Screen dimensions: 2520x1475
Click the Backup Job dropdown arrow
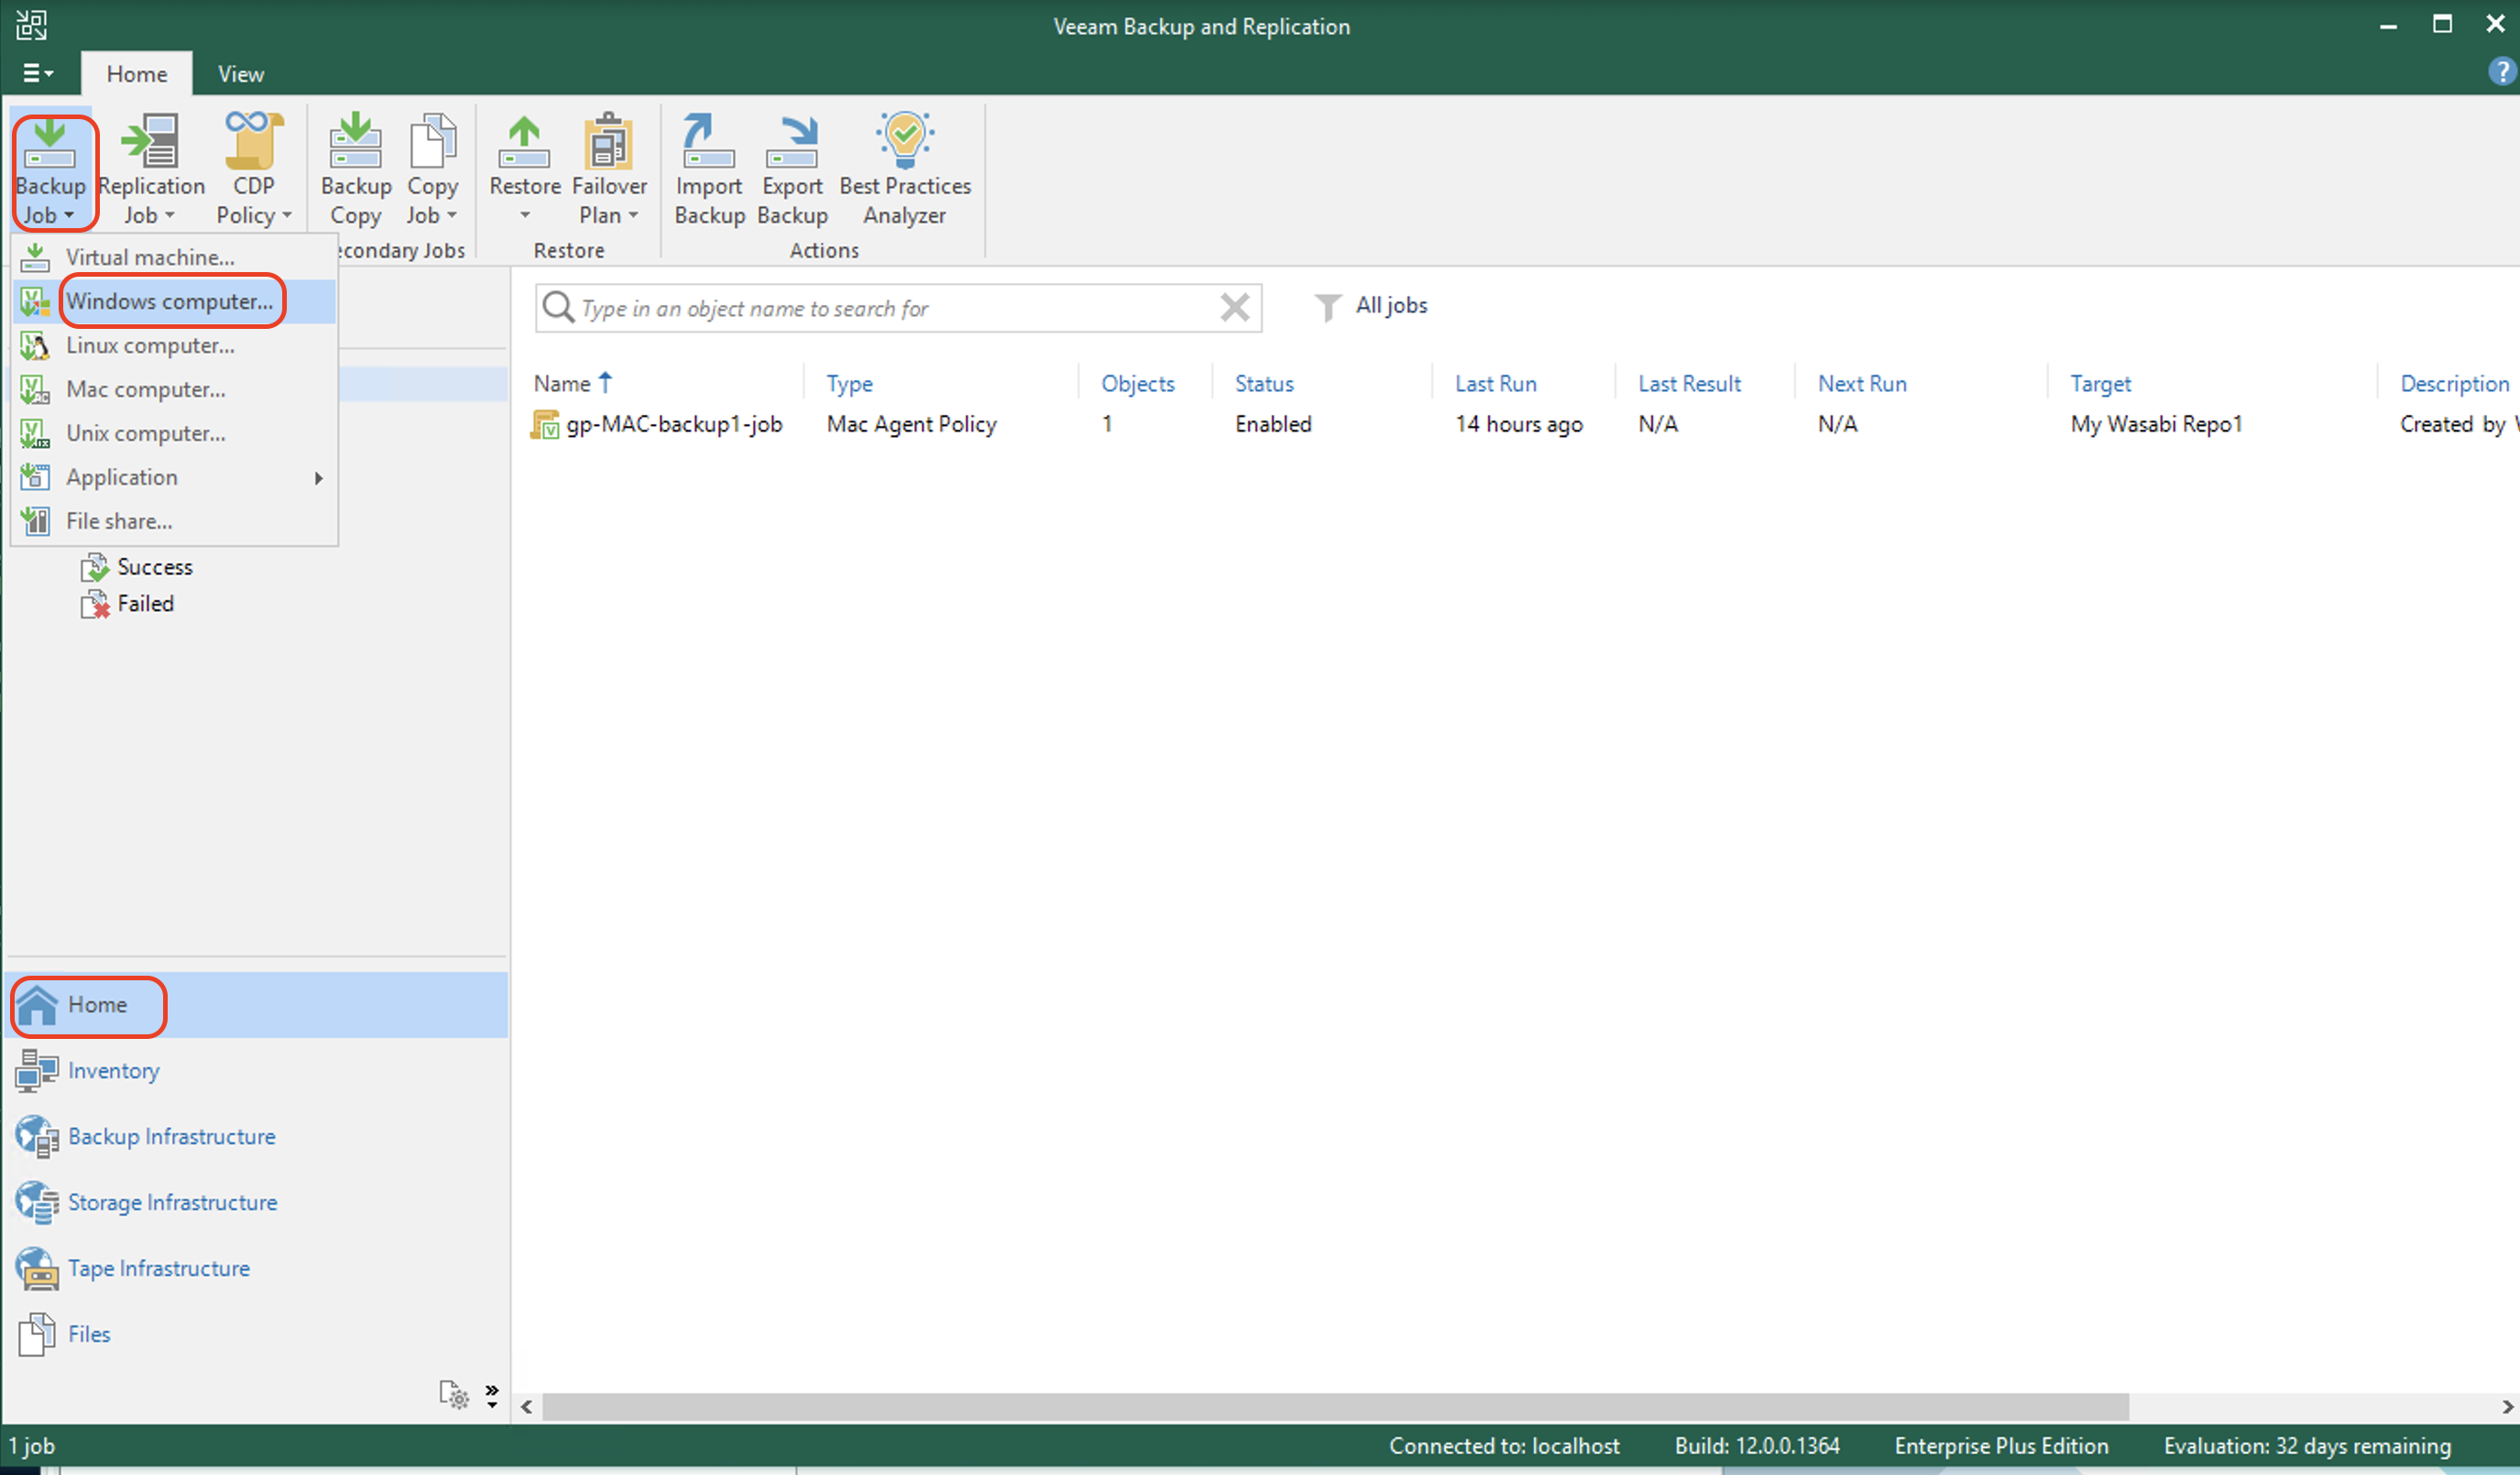point(69,216)
